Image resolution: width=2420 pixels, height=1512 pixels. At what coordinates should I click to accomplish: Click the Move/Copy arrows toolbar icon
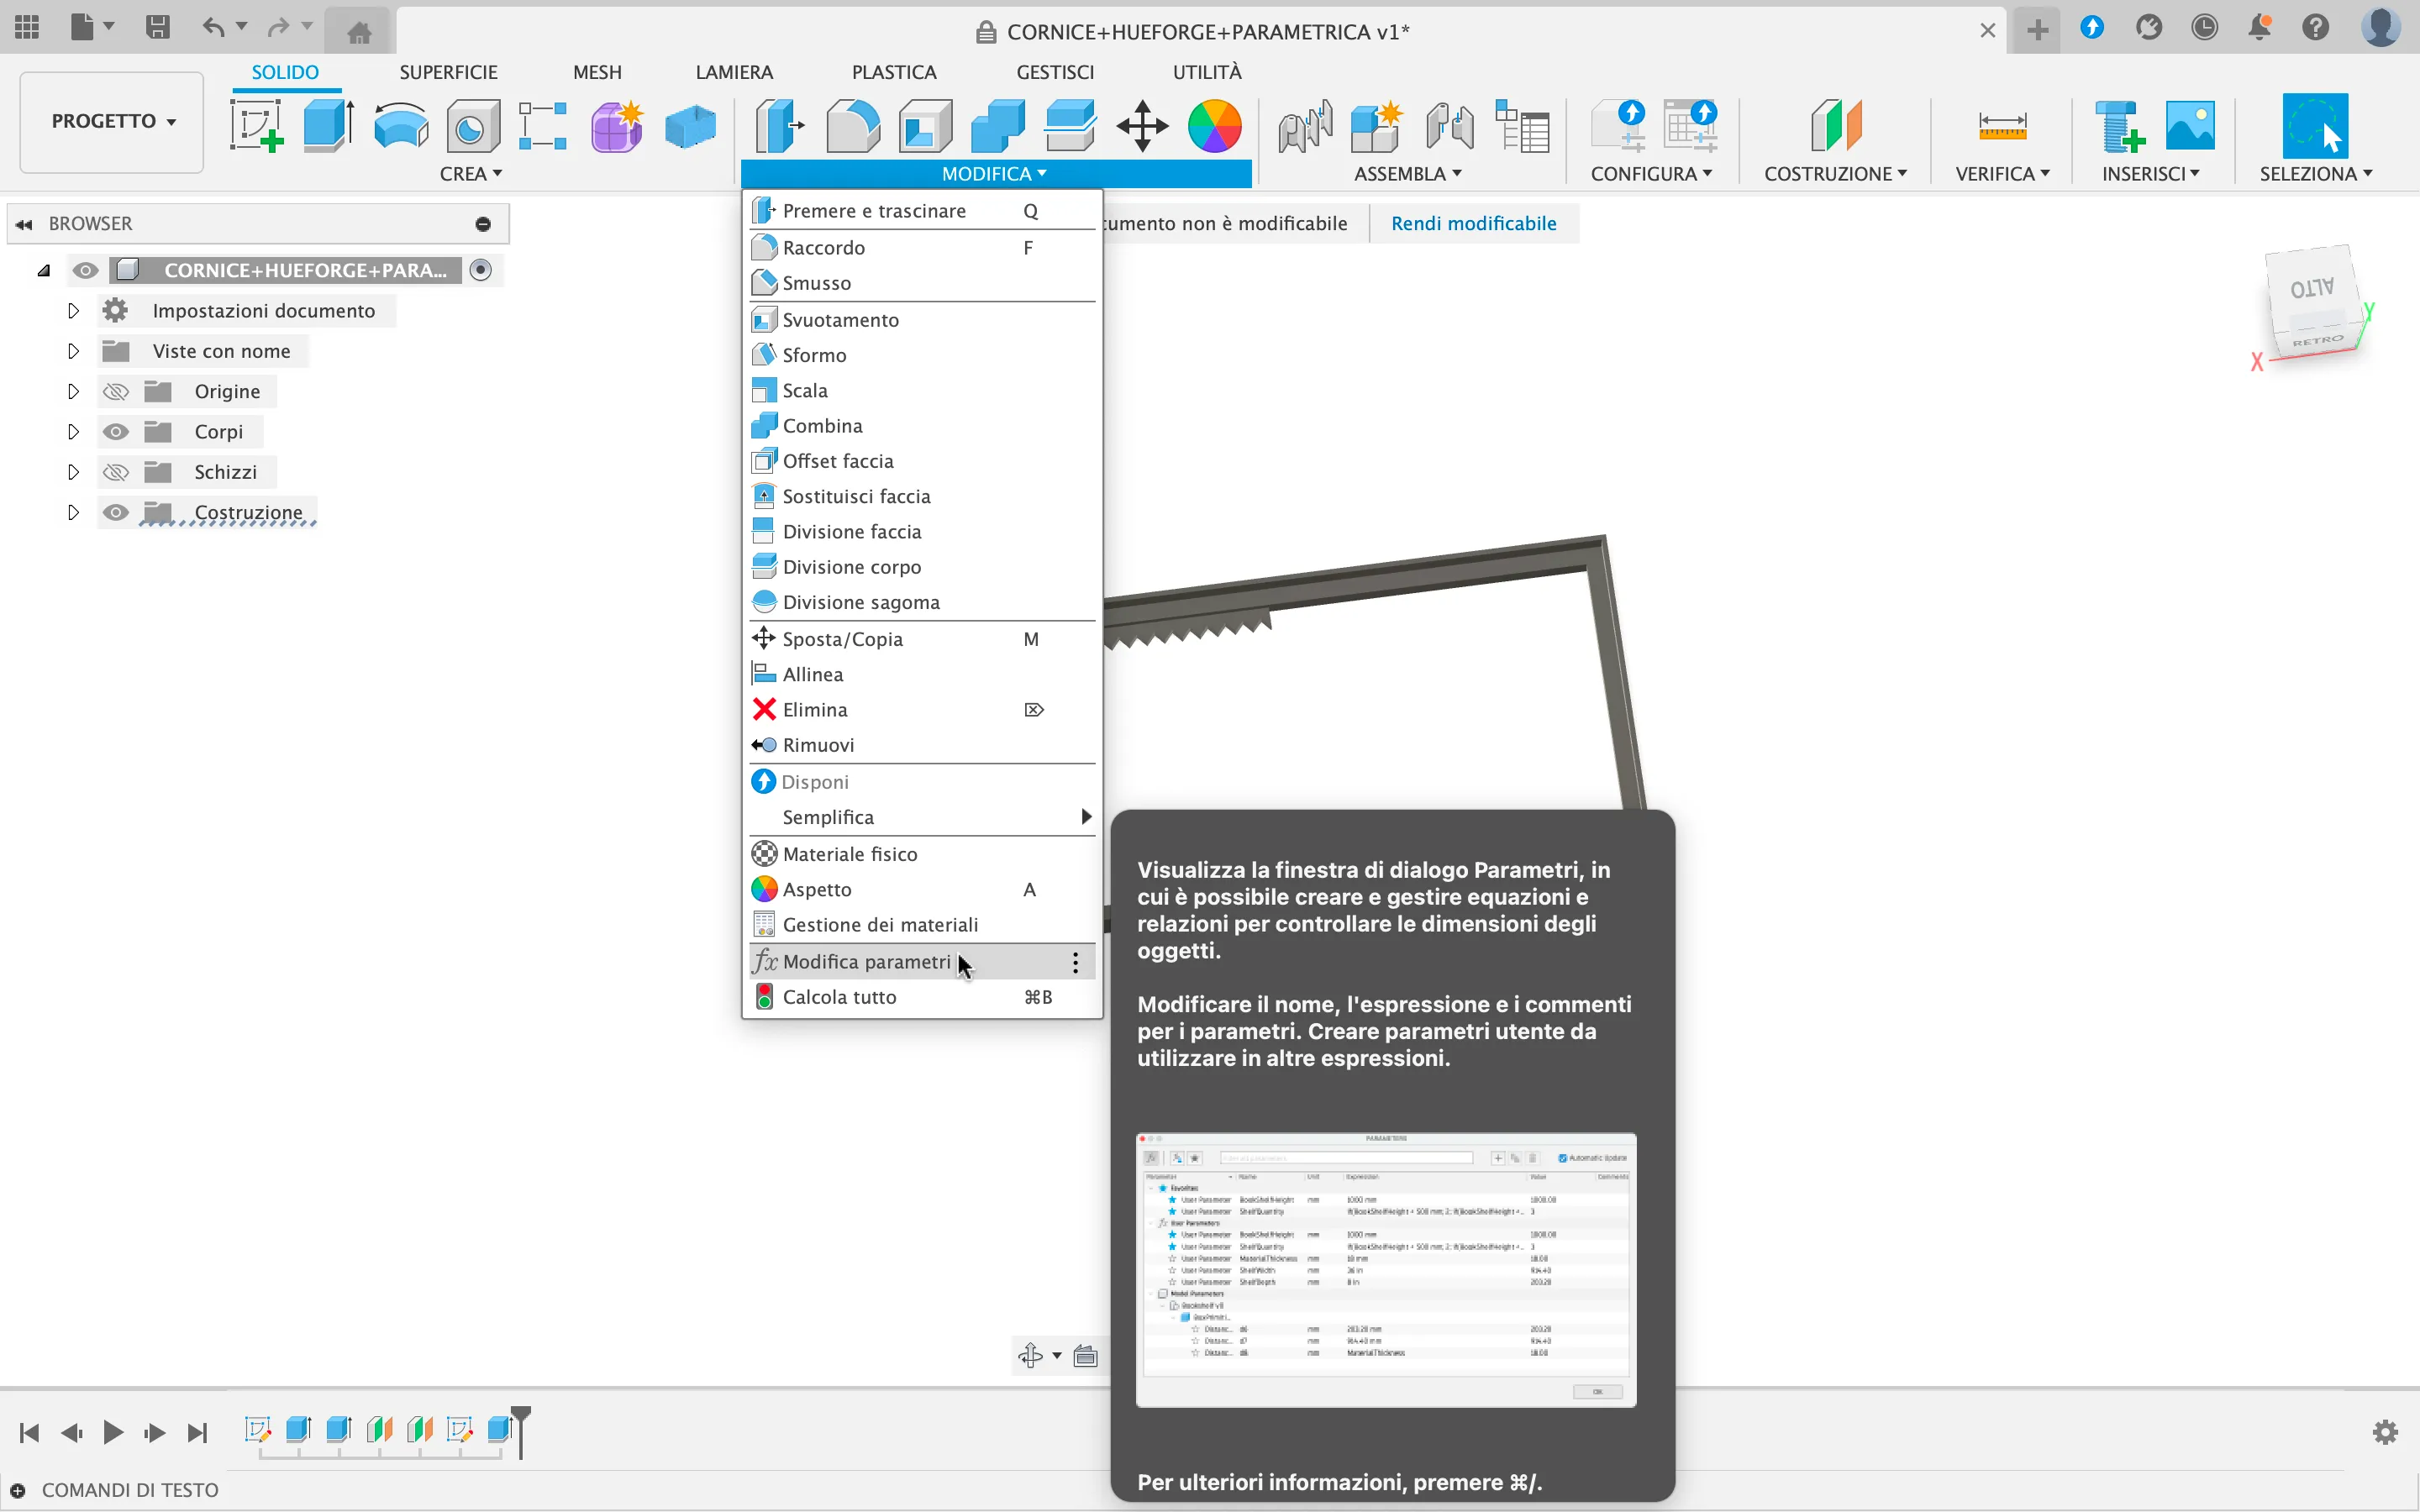pyautogui.click(x=1142, y=127)
